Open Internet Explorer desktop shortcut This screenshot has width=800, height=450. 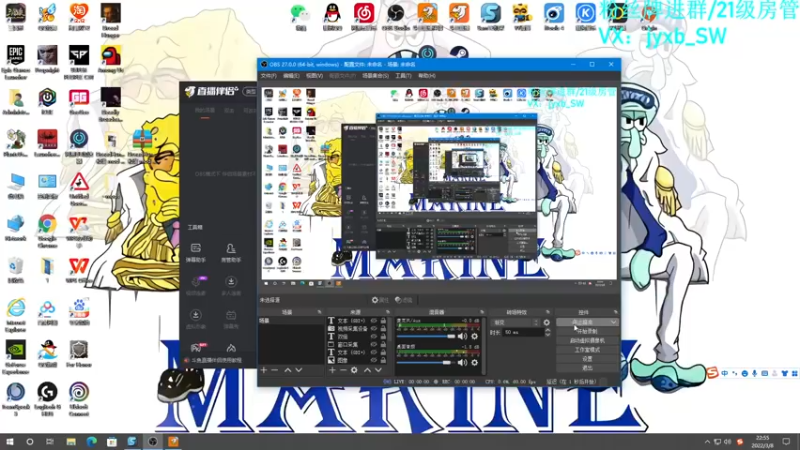16,315
